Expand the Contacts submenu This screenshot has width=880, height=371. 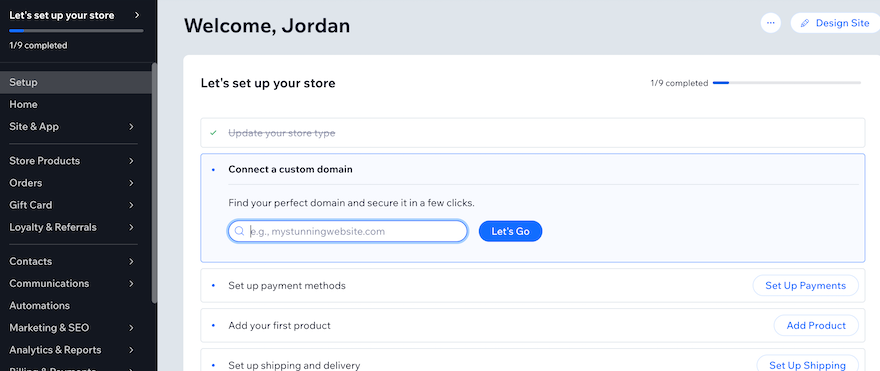tap(131, 262)
